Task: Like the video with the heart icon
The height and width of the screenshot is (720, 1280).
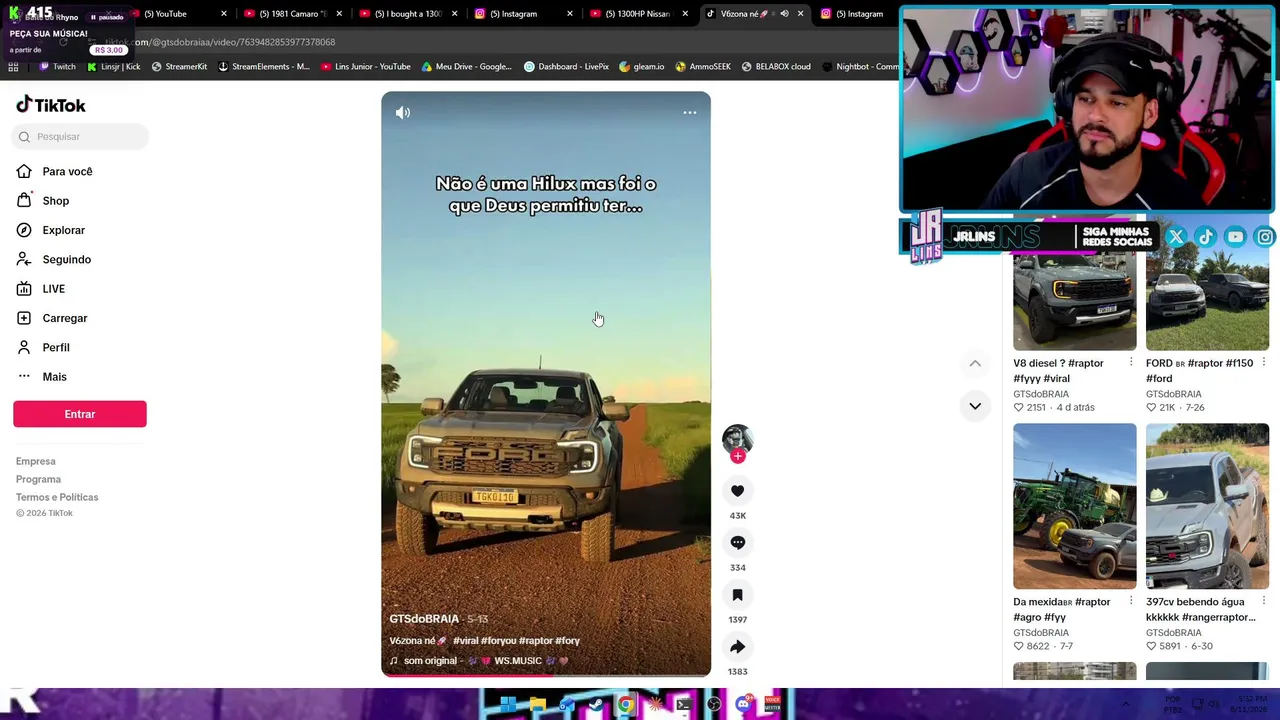Action: tap(738, 491)
